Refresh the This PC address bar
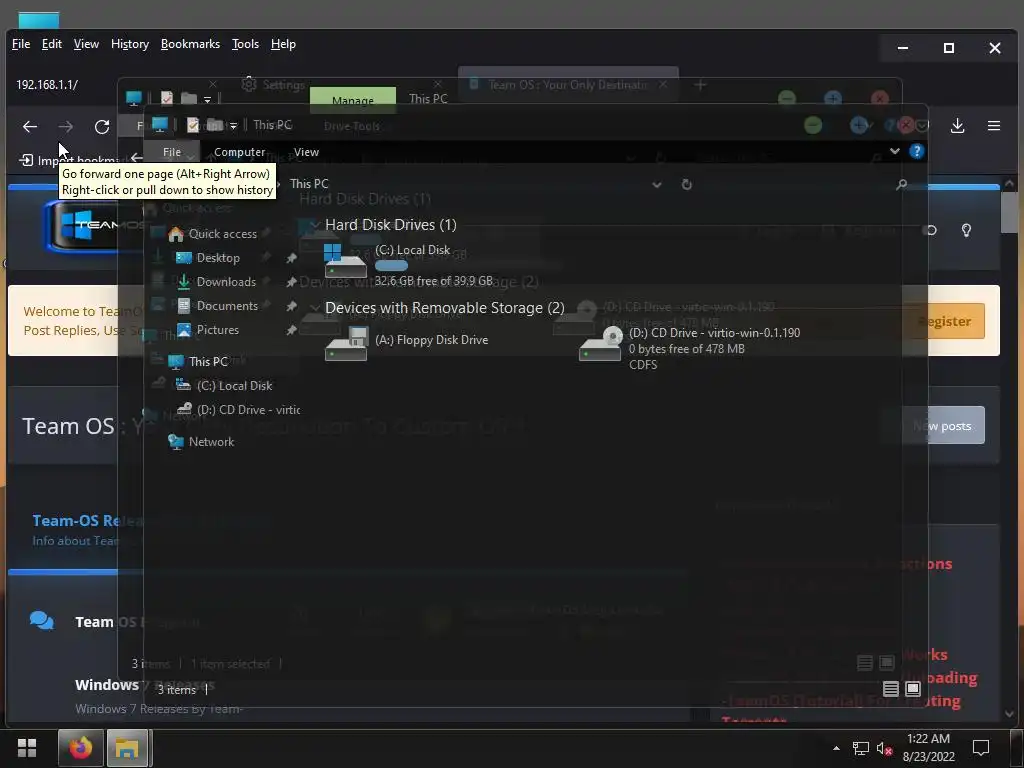This screenshot has height=768, width=1024. pos(686,184)
